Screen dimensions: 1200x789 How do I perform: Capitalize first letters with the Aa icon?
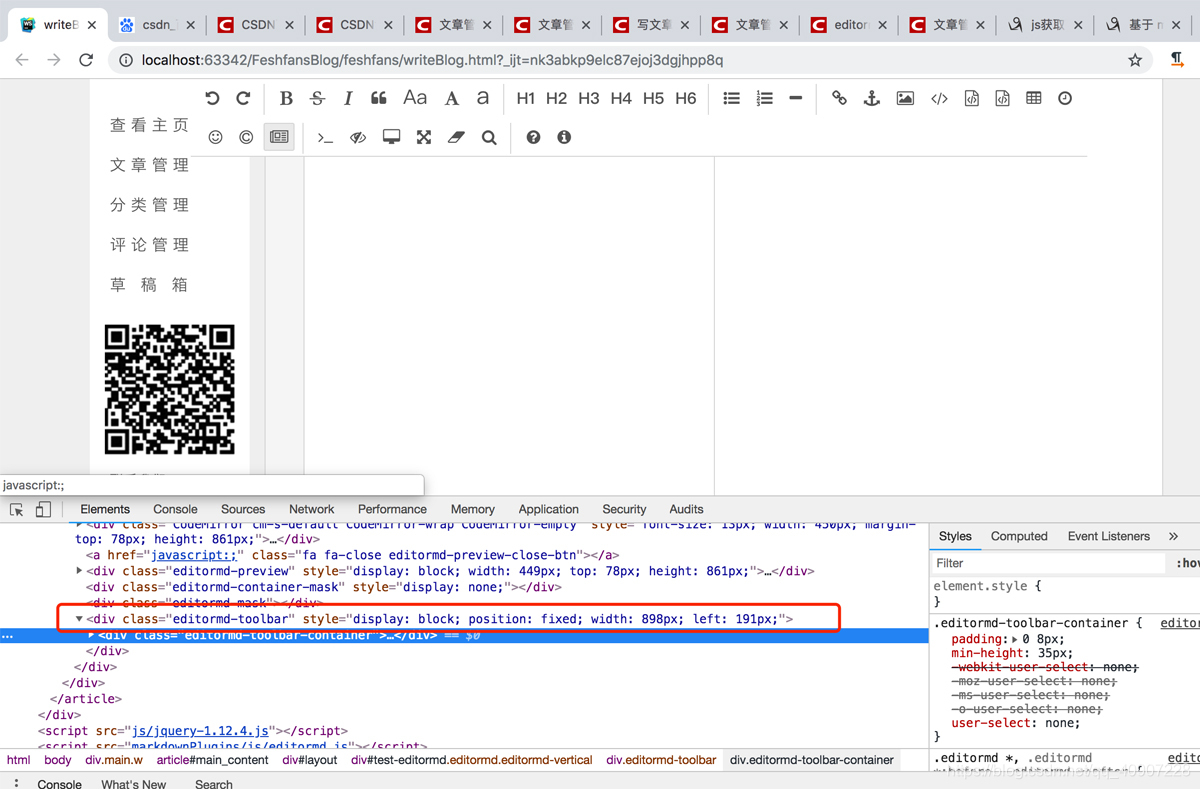415,98
